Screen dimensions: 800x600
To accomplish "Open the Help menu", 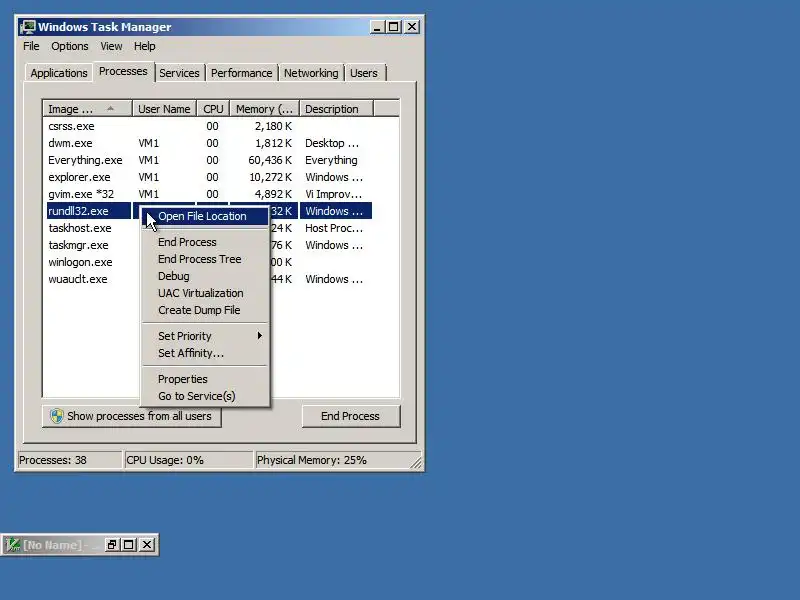I will click(144, 46).
